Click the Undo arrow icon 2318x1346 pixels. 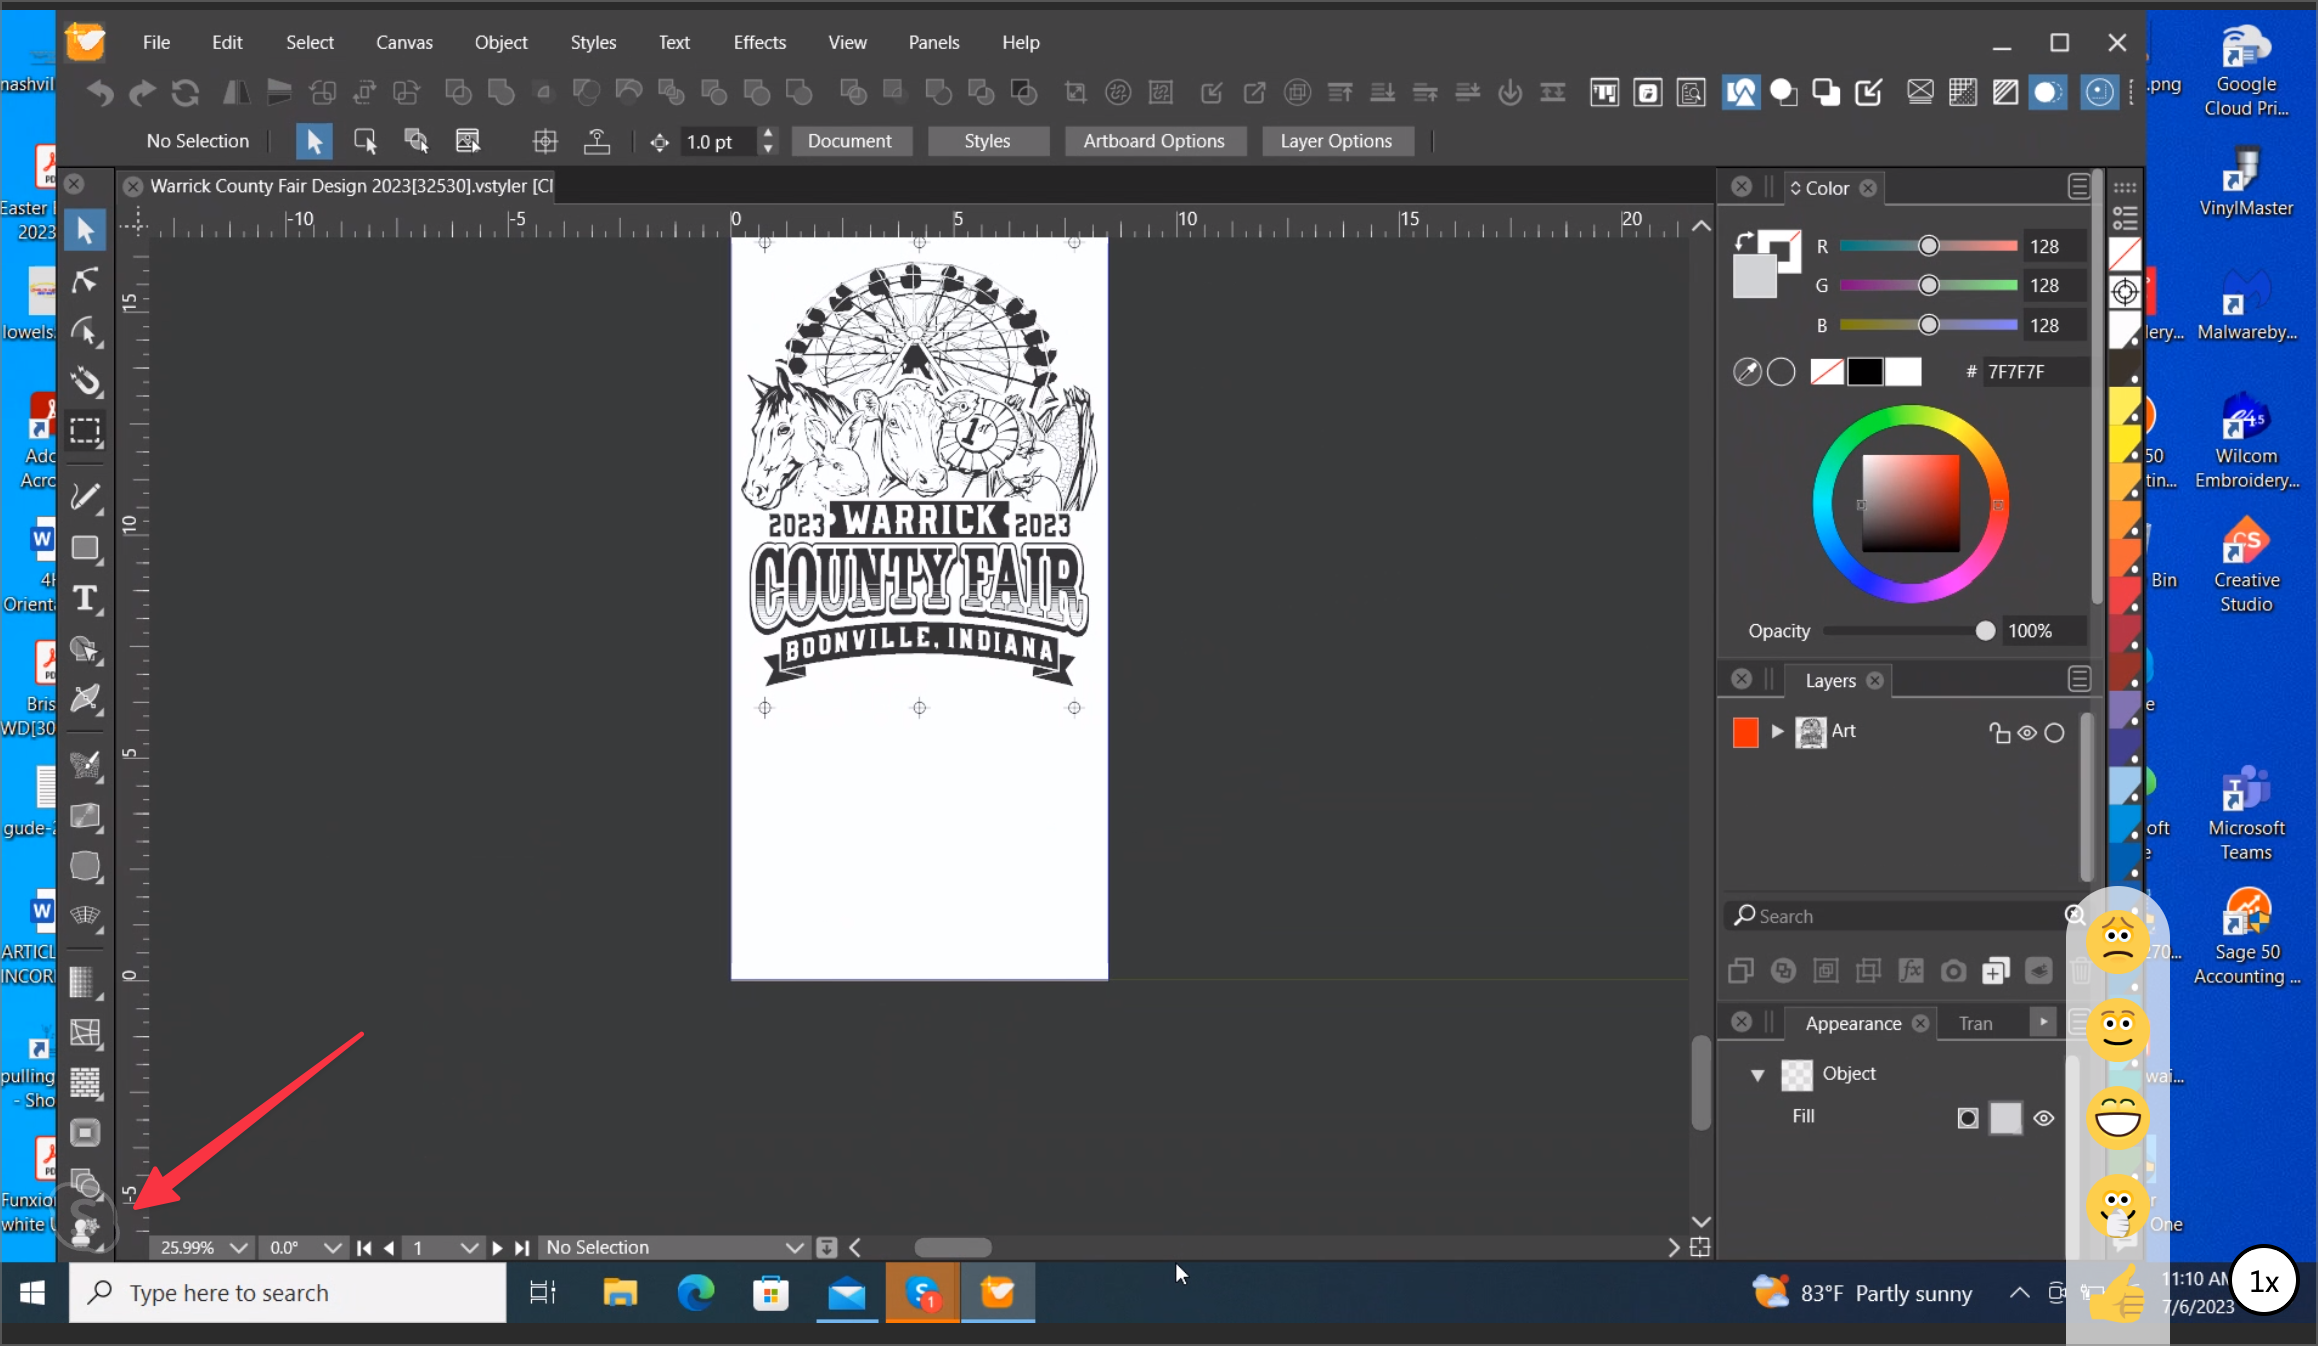100,93
